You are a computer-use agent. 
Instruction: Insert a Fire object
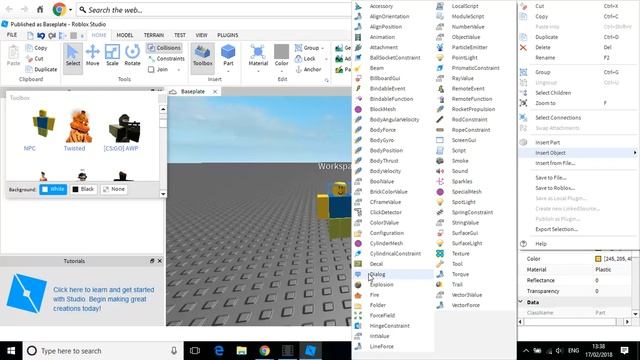pyautogui.click(x=374, y=295)
